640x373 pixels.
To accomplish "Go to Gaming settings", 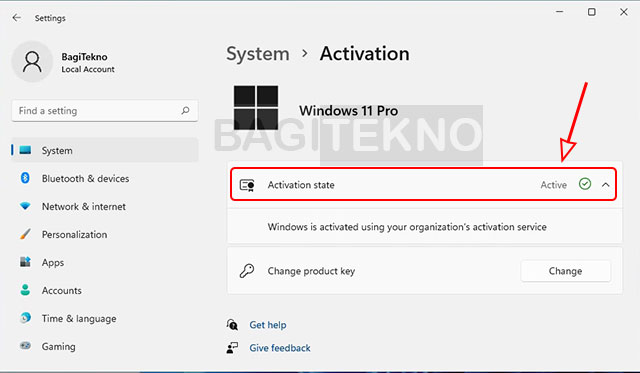I will (105, 346).
